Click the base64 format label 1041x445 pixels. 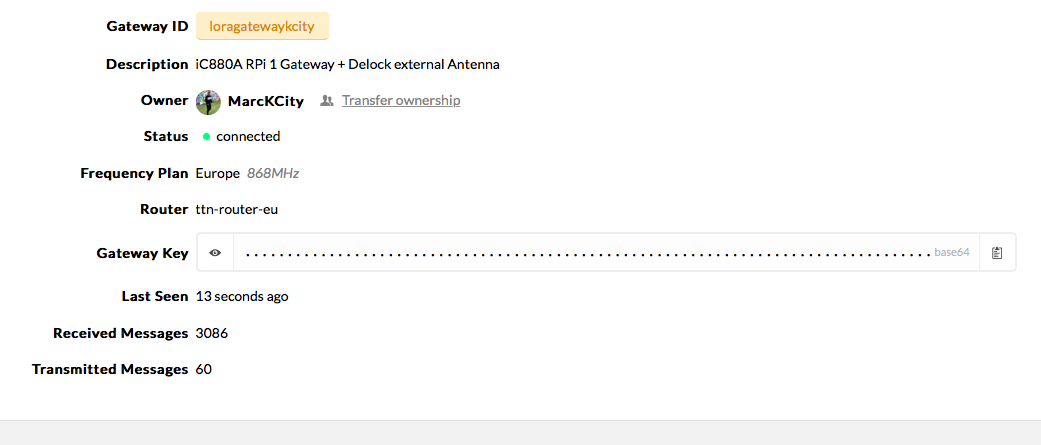pos(952,252)
